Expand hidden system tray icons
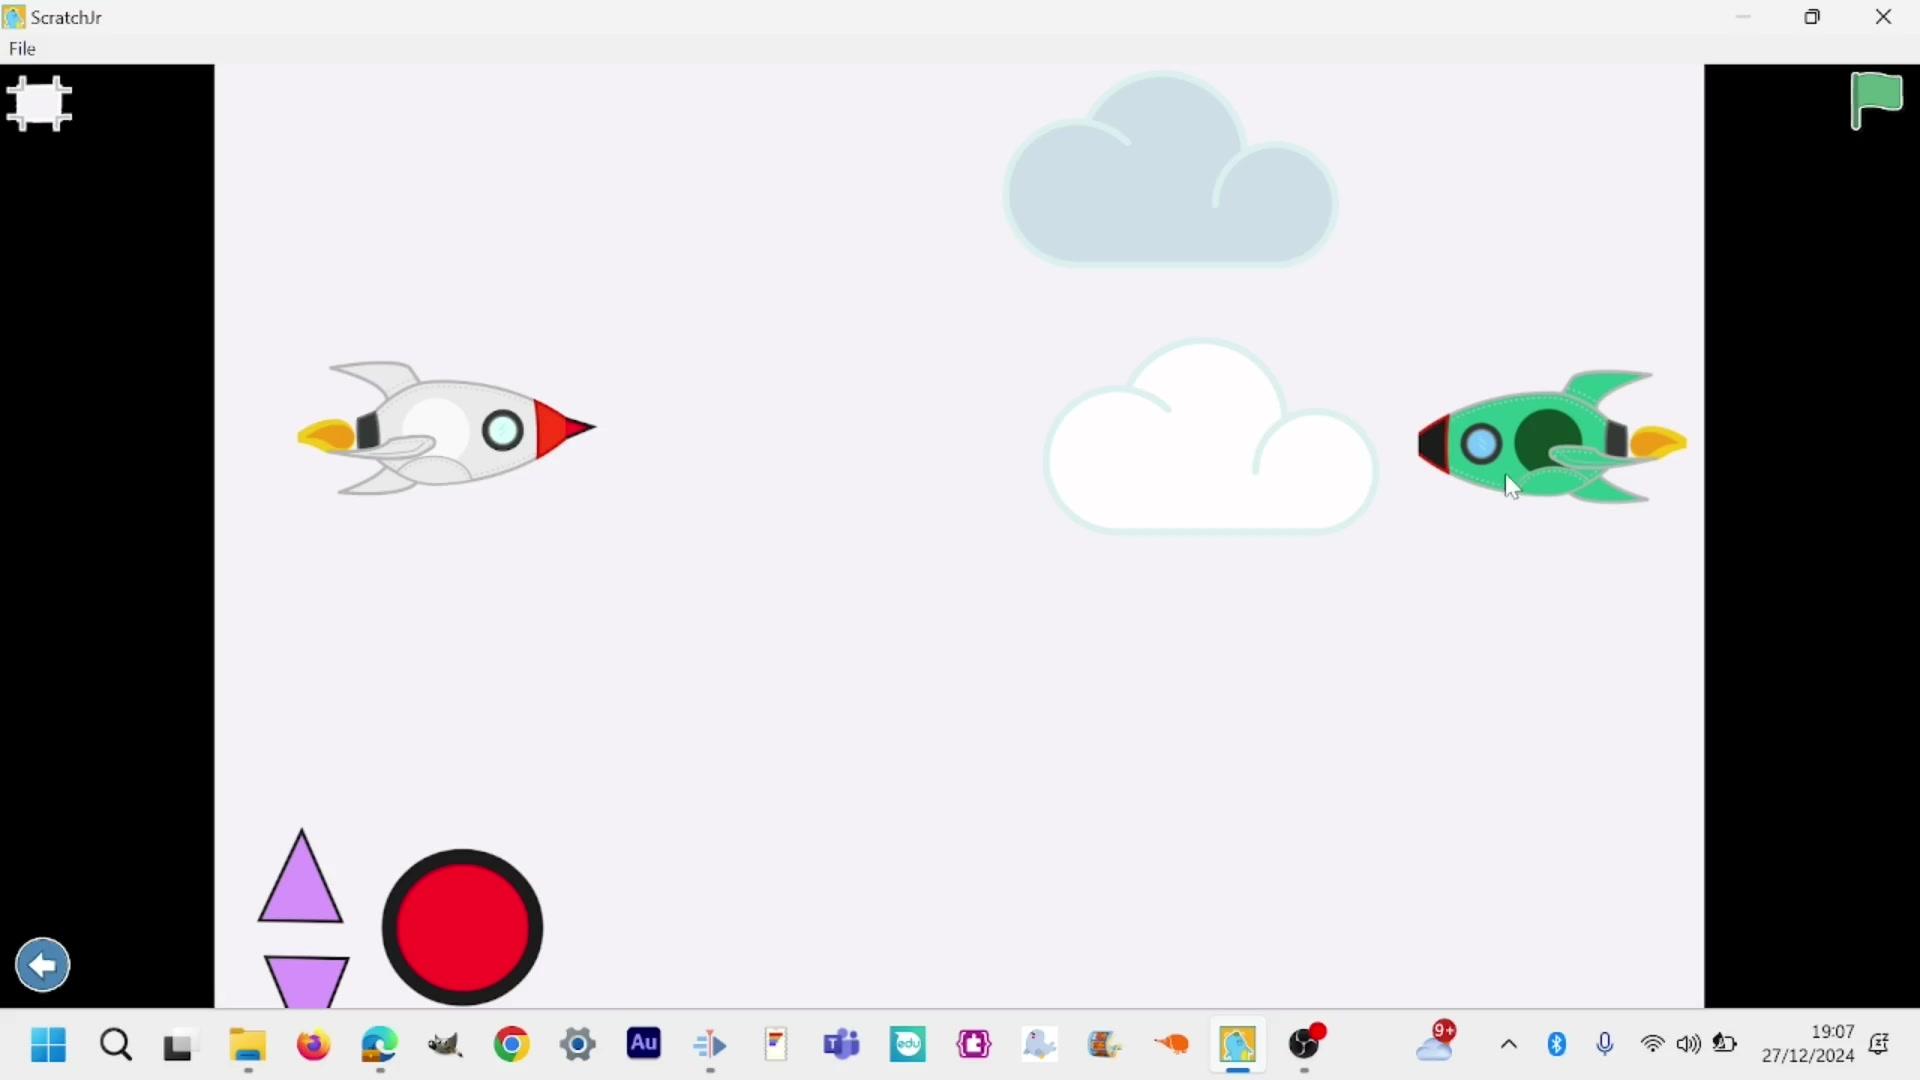 click(1509, 1046)
